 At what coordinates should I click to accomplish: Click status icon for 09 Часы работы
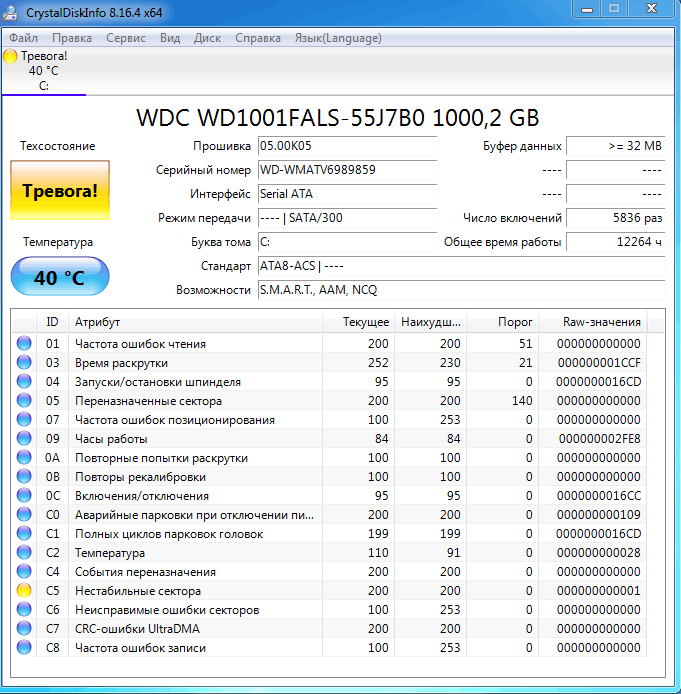click(x=24, y=439)
